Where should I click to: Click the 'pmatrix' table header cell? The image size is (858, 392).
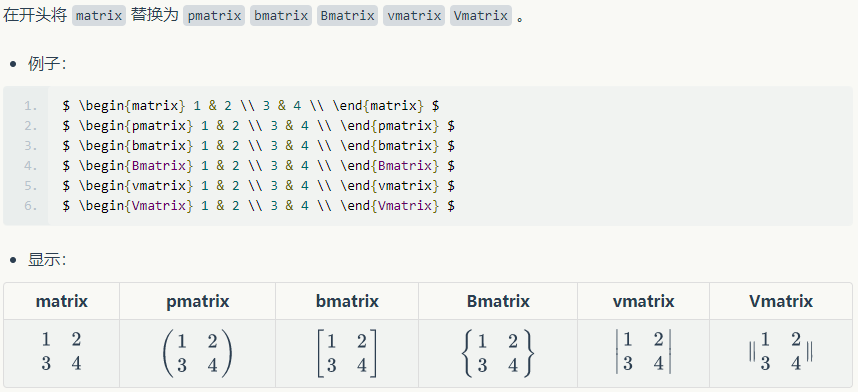pyautogui.click(x=198, y=301)
